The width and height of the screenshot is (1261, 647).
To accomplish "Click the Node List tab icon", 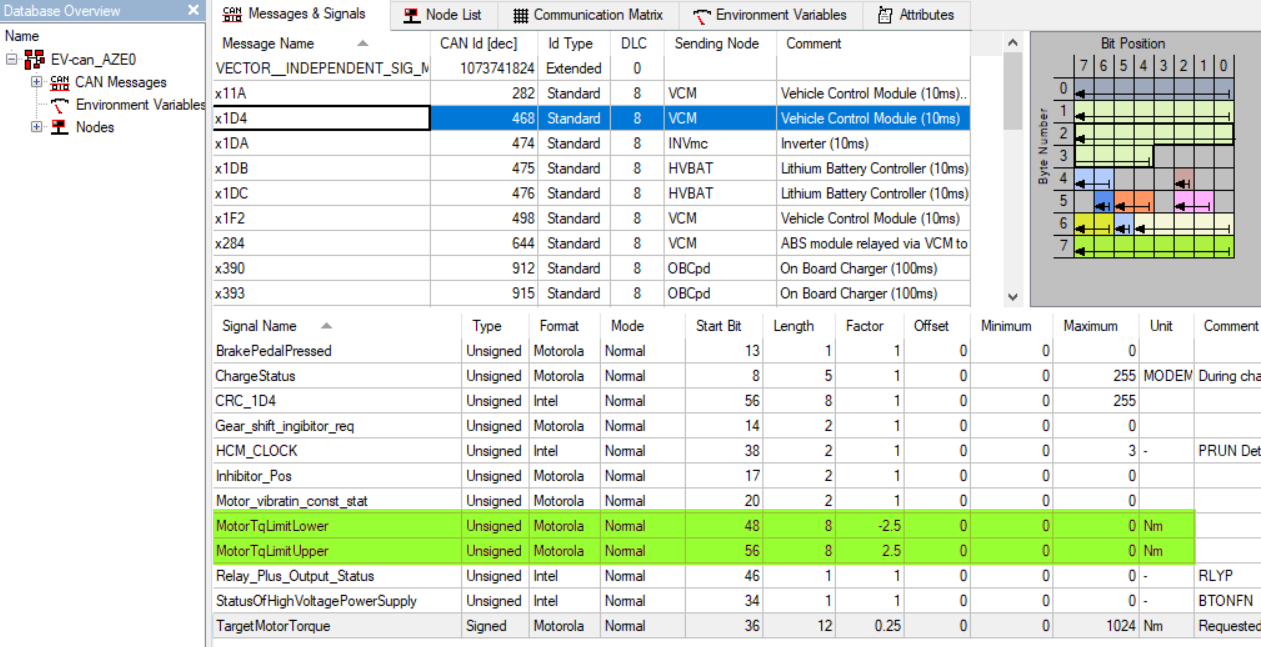I will (411, 15).
